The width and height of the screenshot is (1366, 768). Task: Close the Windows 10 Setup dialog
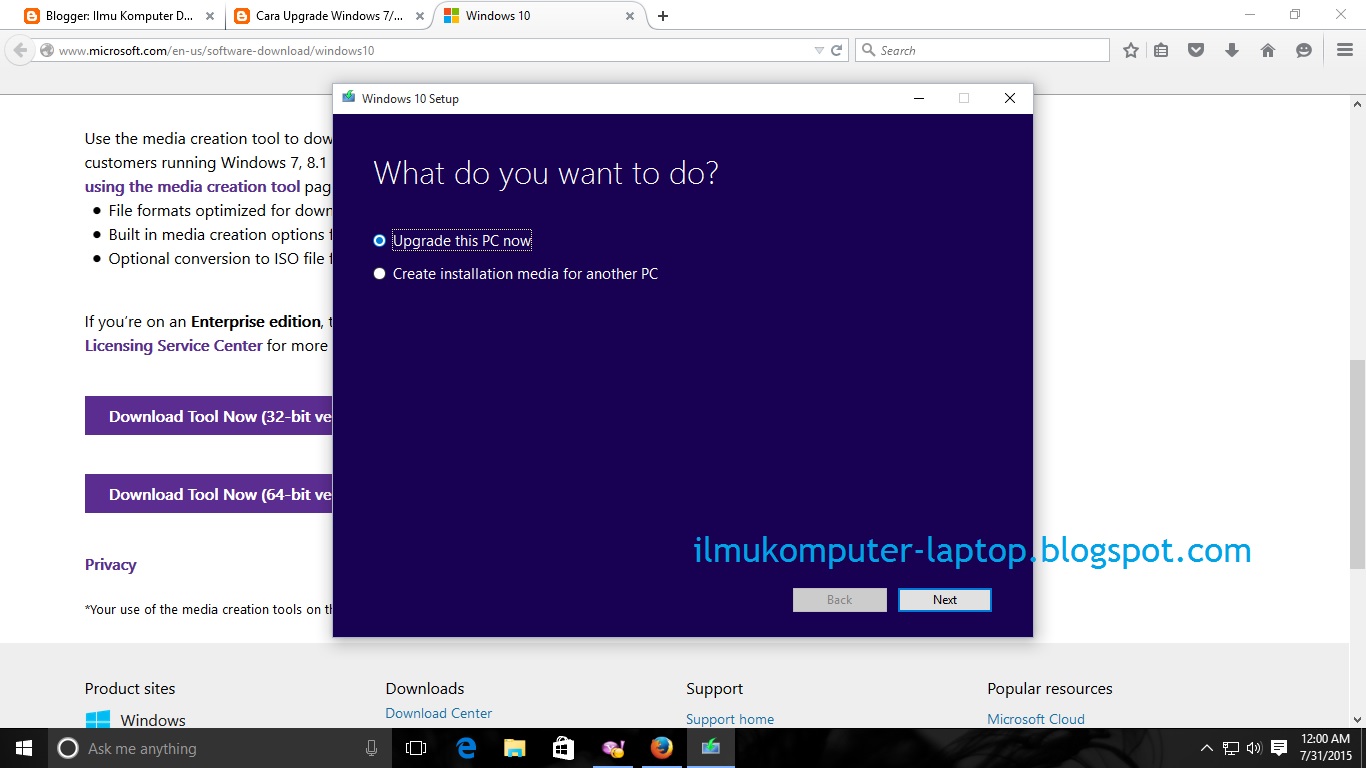(1010, 98)
